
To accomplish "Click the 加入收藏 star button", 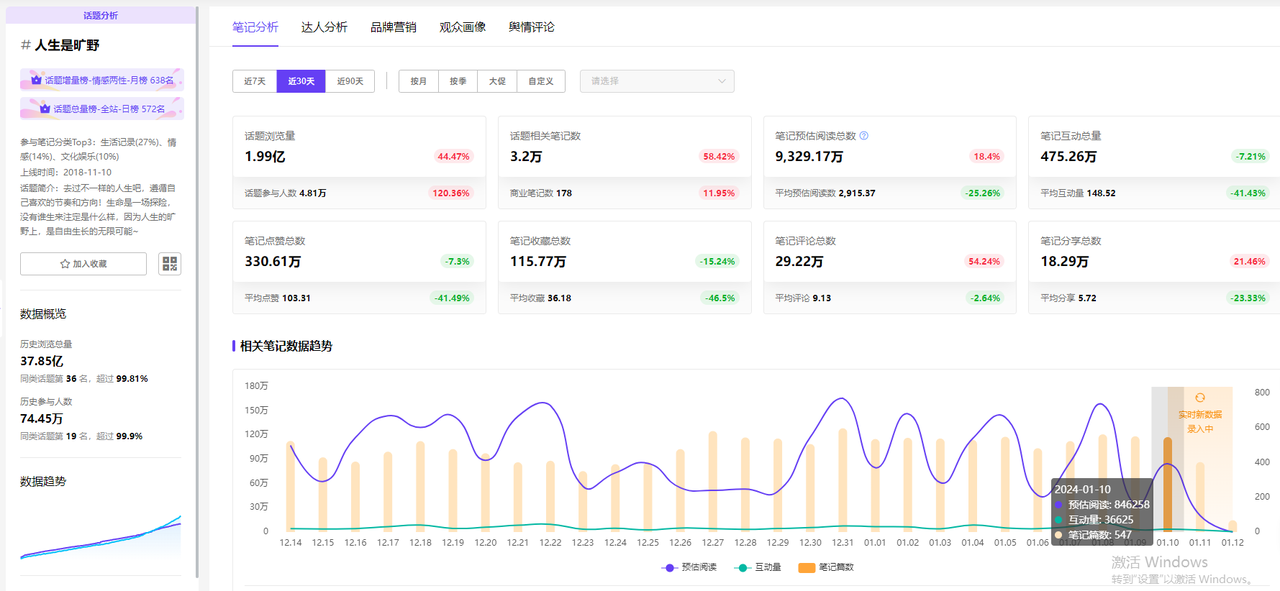I will (83, 264).
